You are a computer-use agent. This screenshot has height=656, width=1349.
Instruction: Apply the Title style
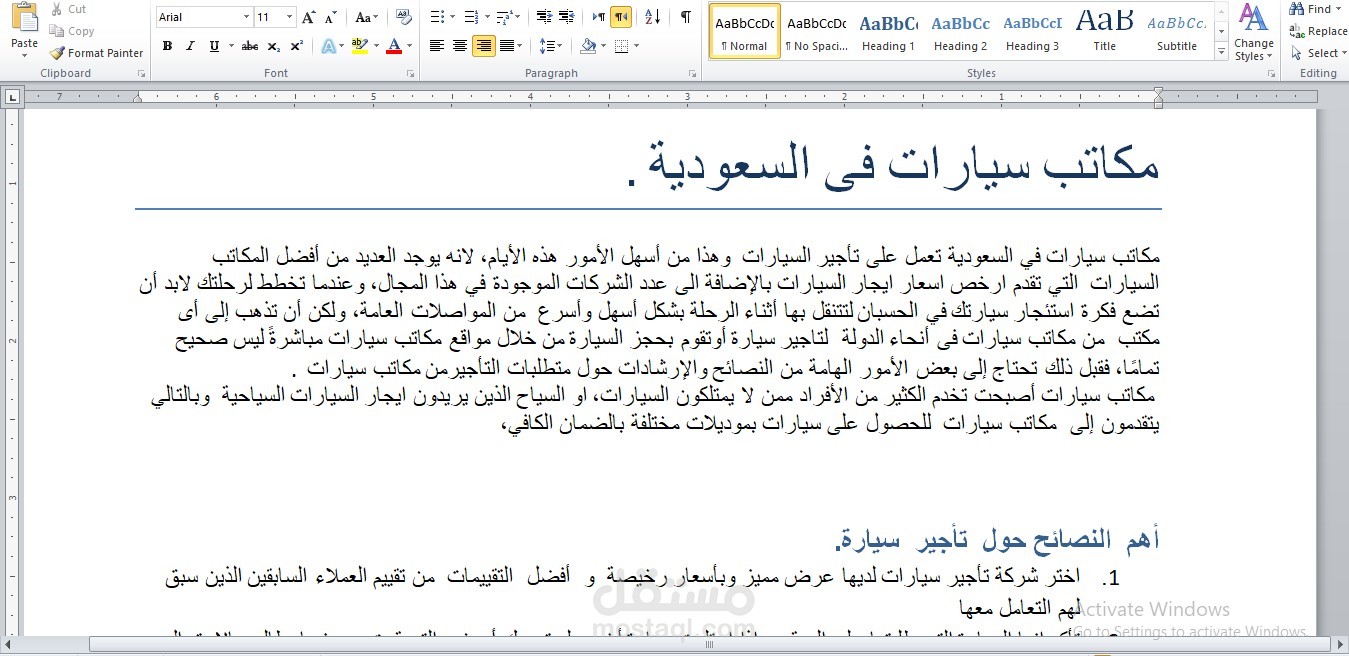point(1104,31)
